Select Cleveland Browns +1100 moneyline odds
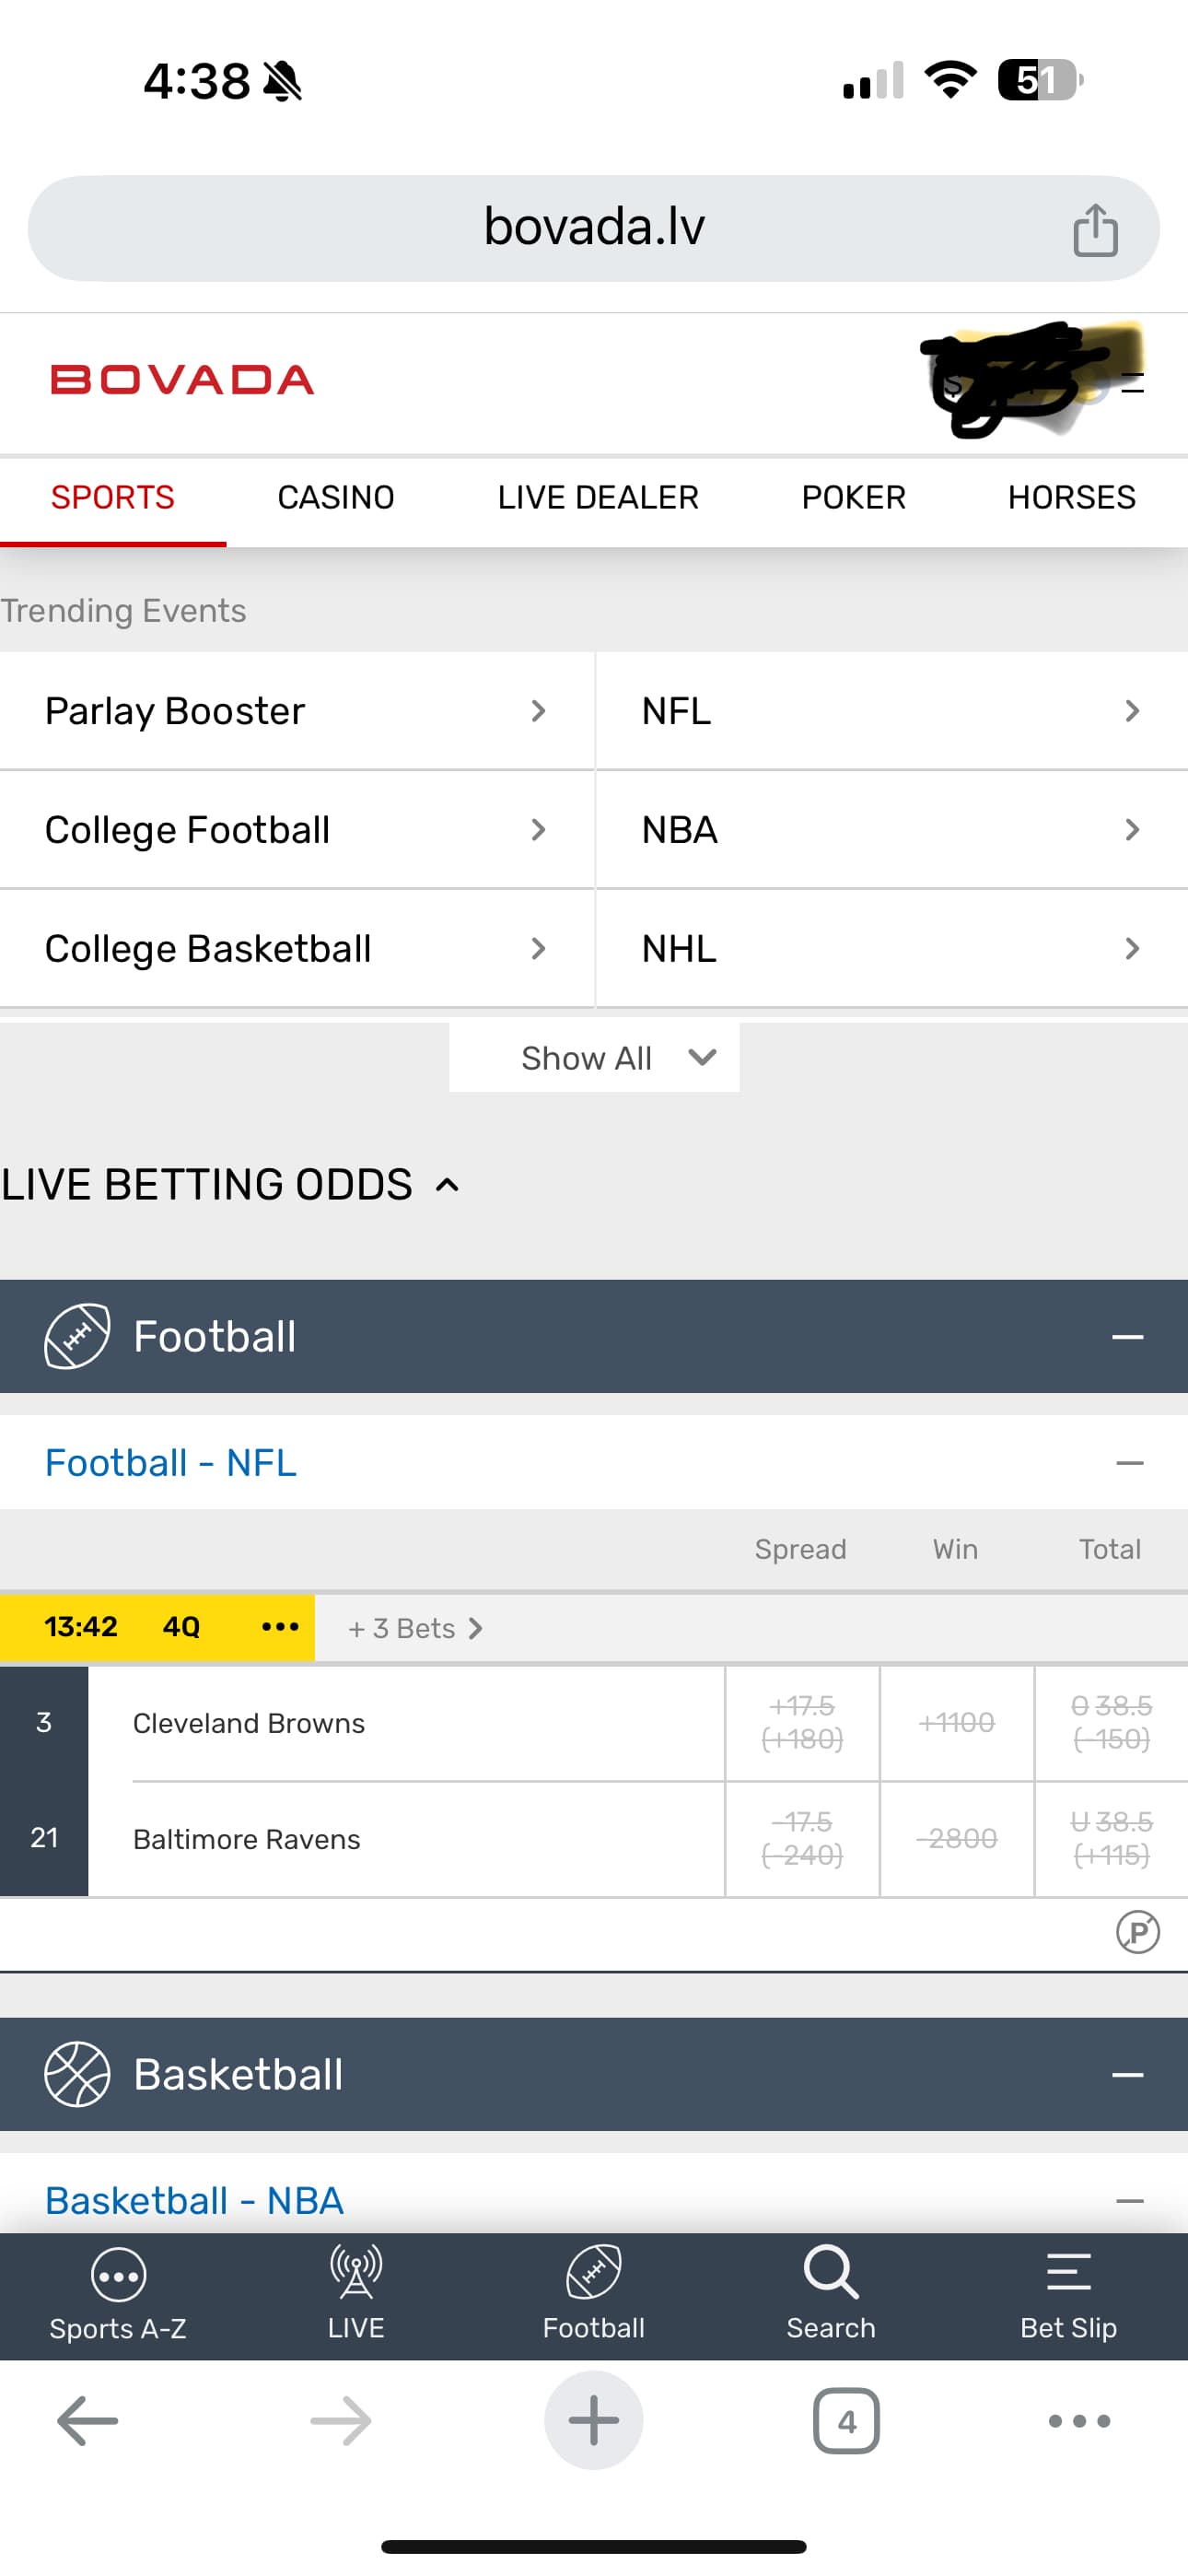 coord(956,1723)
